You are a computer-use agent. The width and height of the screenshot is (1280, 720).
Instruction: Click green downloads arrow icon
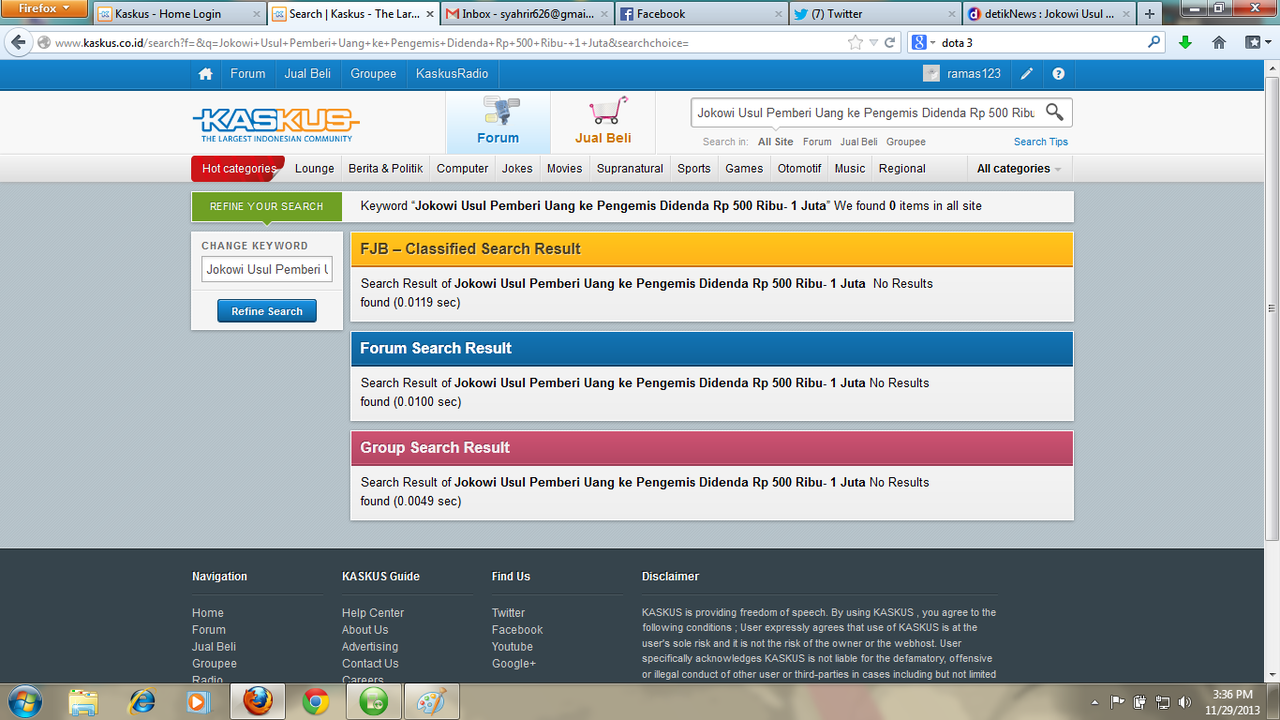point(1185,43)
